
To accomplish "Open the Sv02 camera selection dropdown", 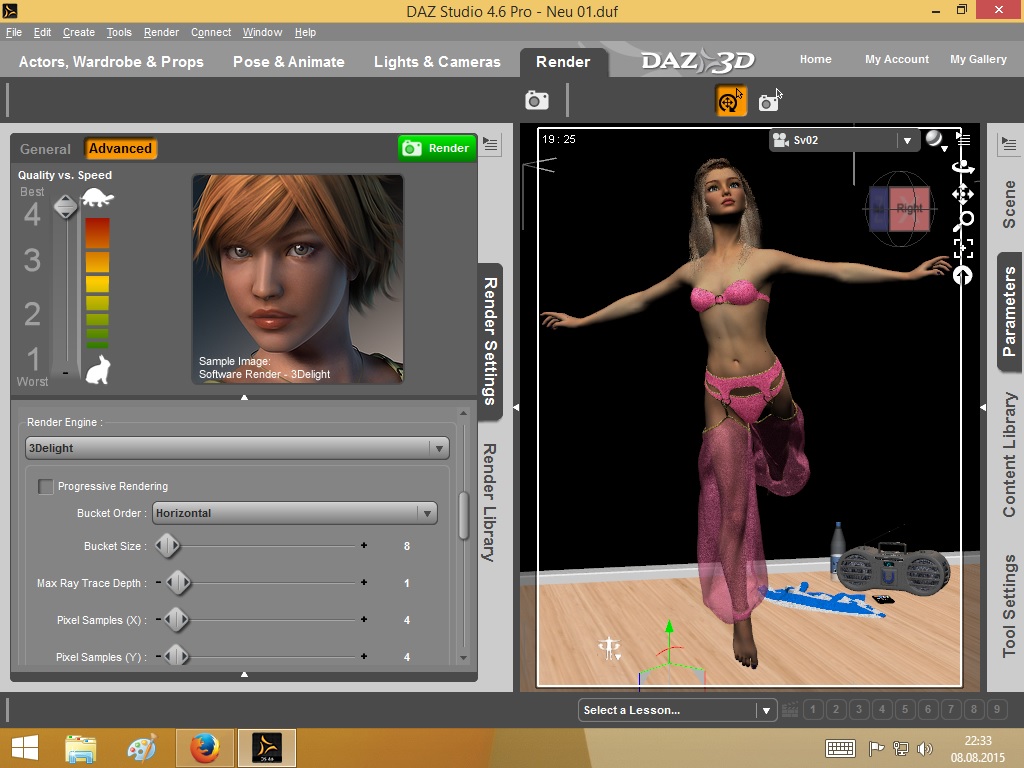I will click(x=843, y=141).
